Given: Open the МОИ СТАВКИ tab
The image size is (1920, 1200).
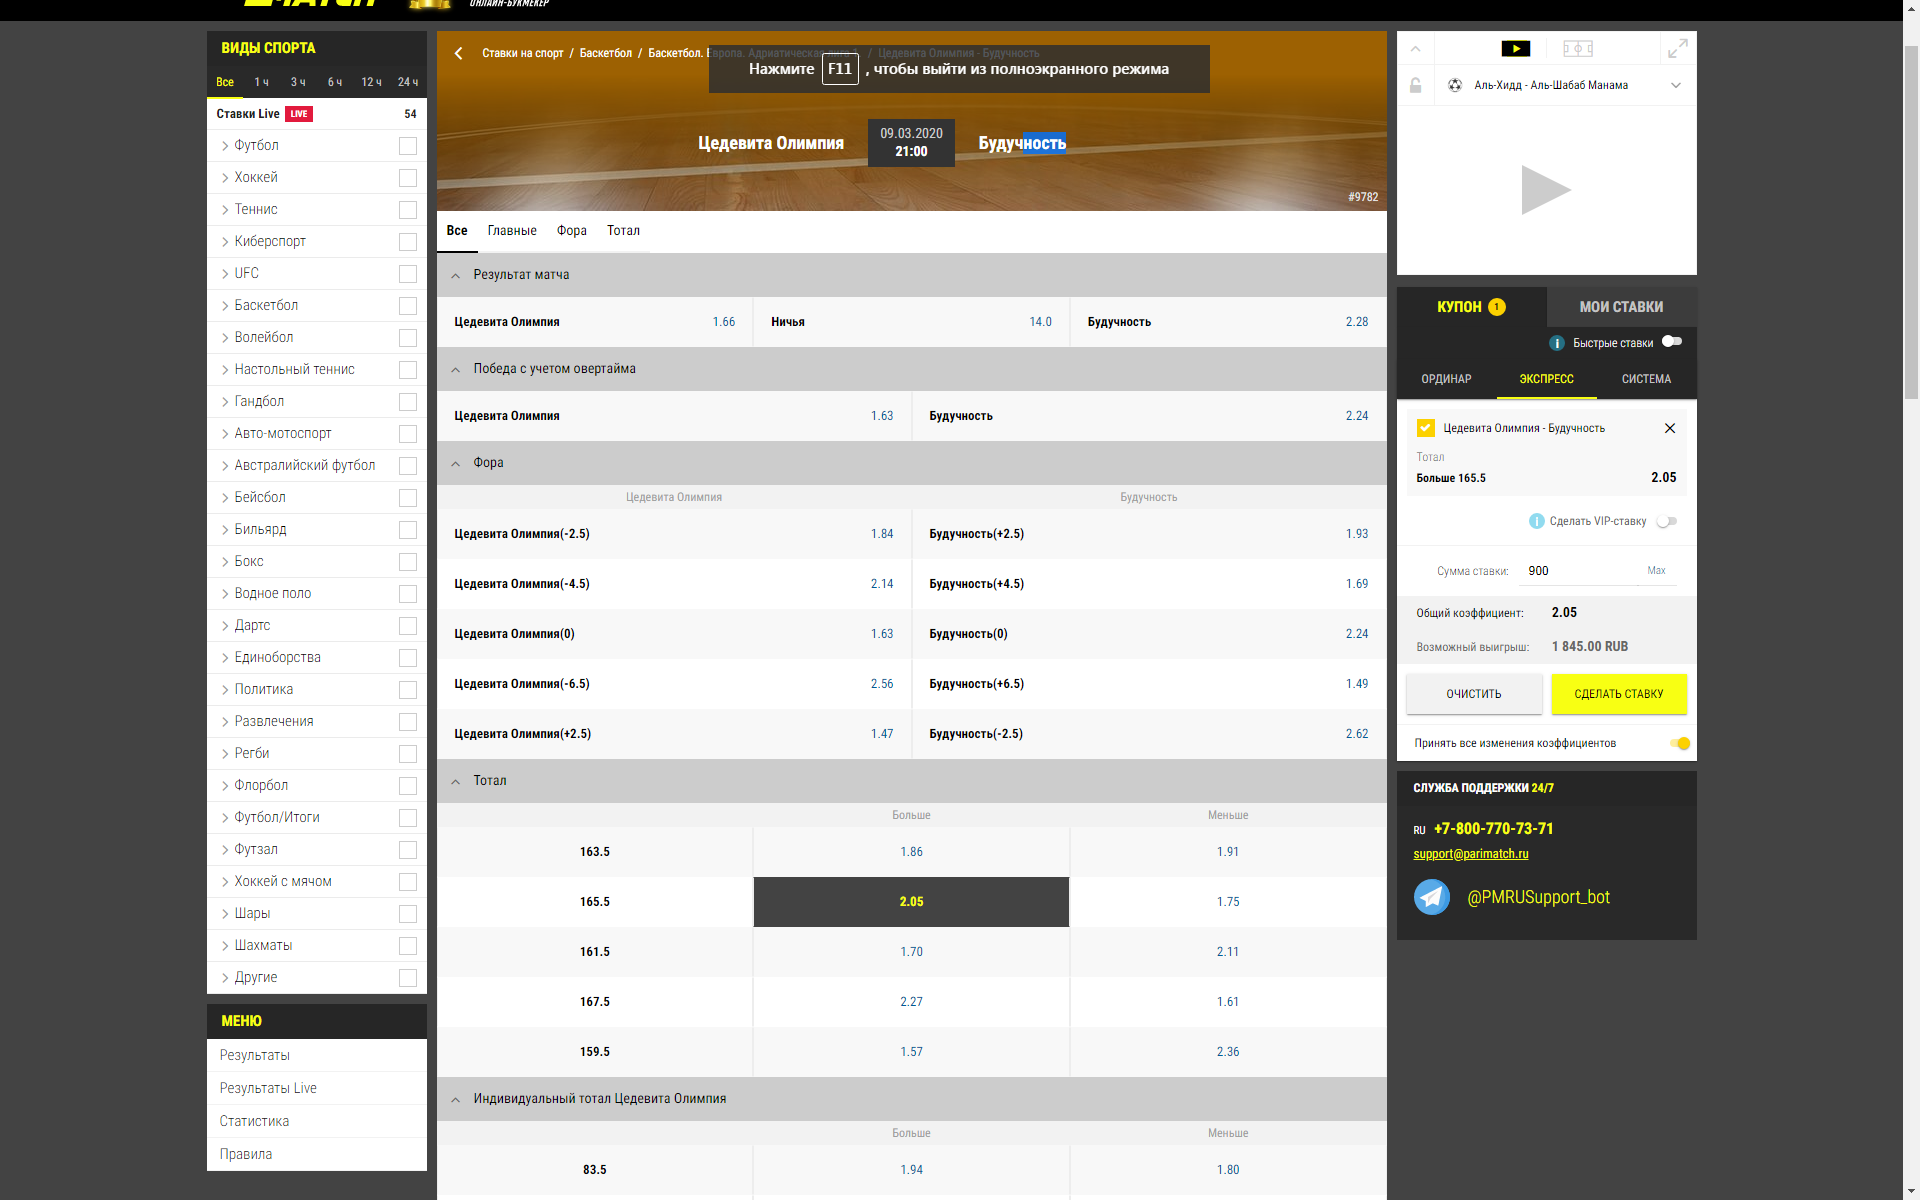Looking at the screenshot, I should coord(1621,307).
